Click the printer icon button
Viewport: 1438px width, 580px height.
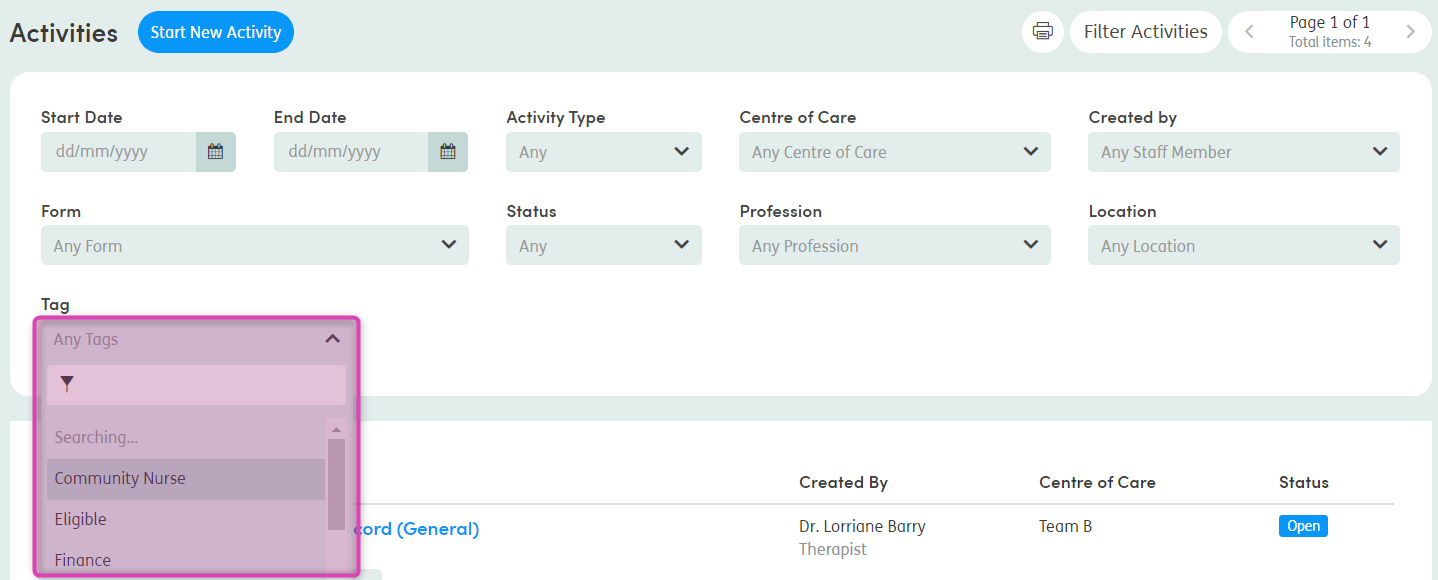pos(1043,32)
